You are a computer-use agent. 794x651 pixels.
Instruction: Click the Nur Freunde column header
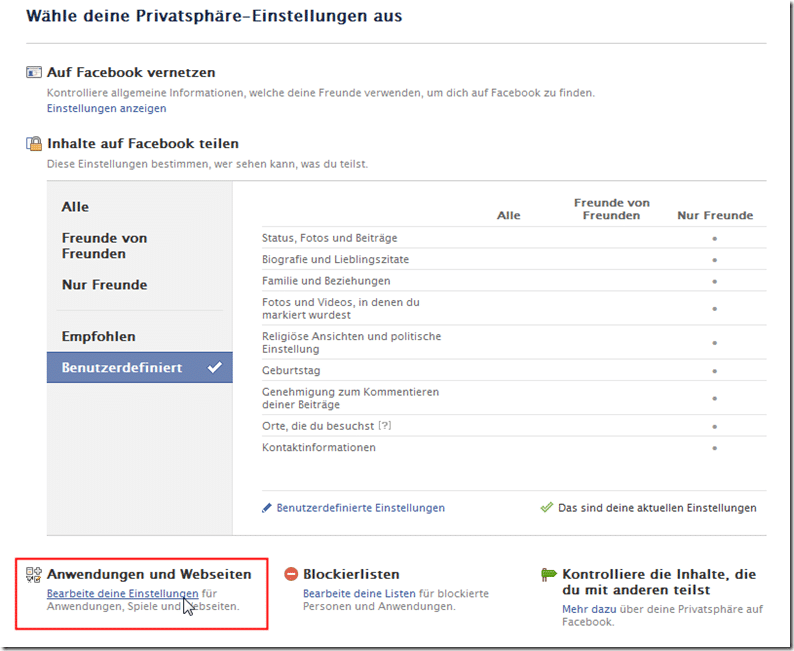(715, 215)
